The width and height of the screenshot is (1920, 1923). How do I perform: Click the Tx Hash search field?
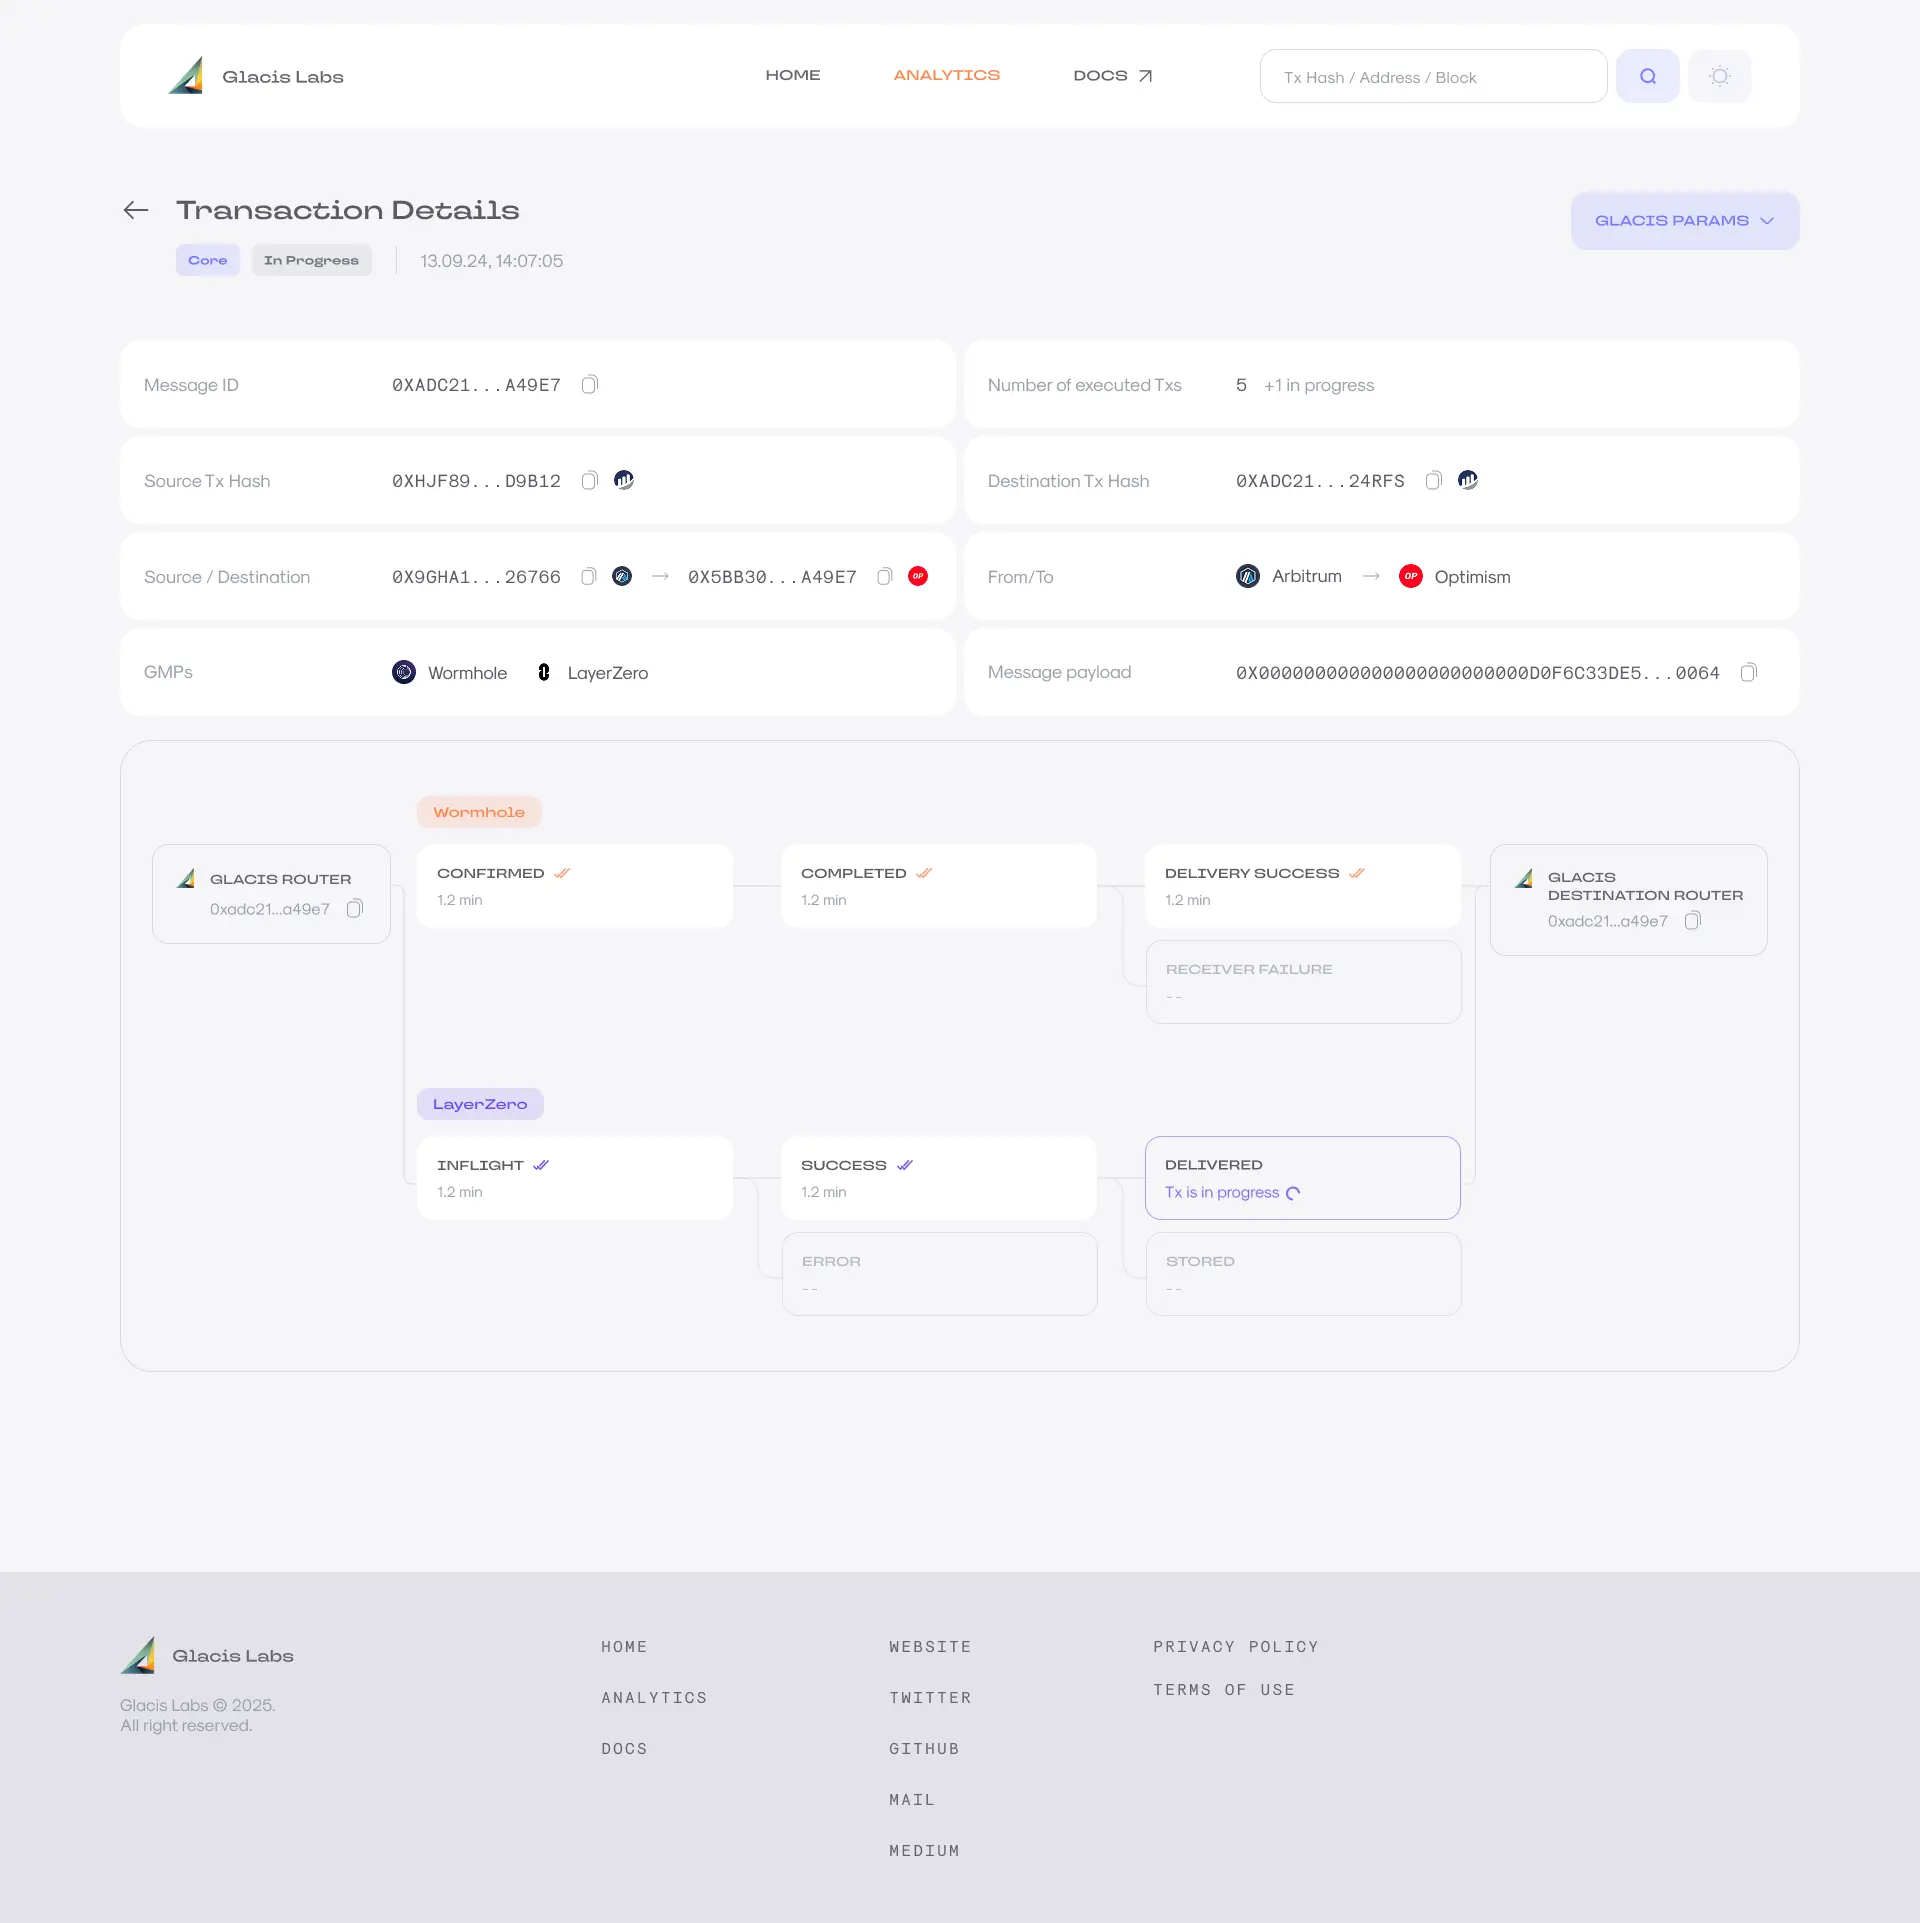(x=1432, y=77)
